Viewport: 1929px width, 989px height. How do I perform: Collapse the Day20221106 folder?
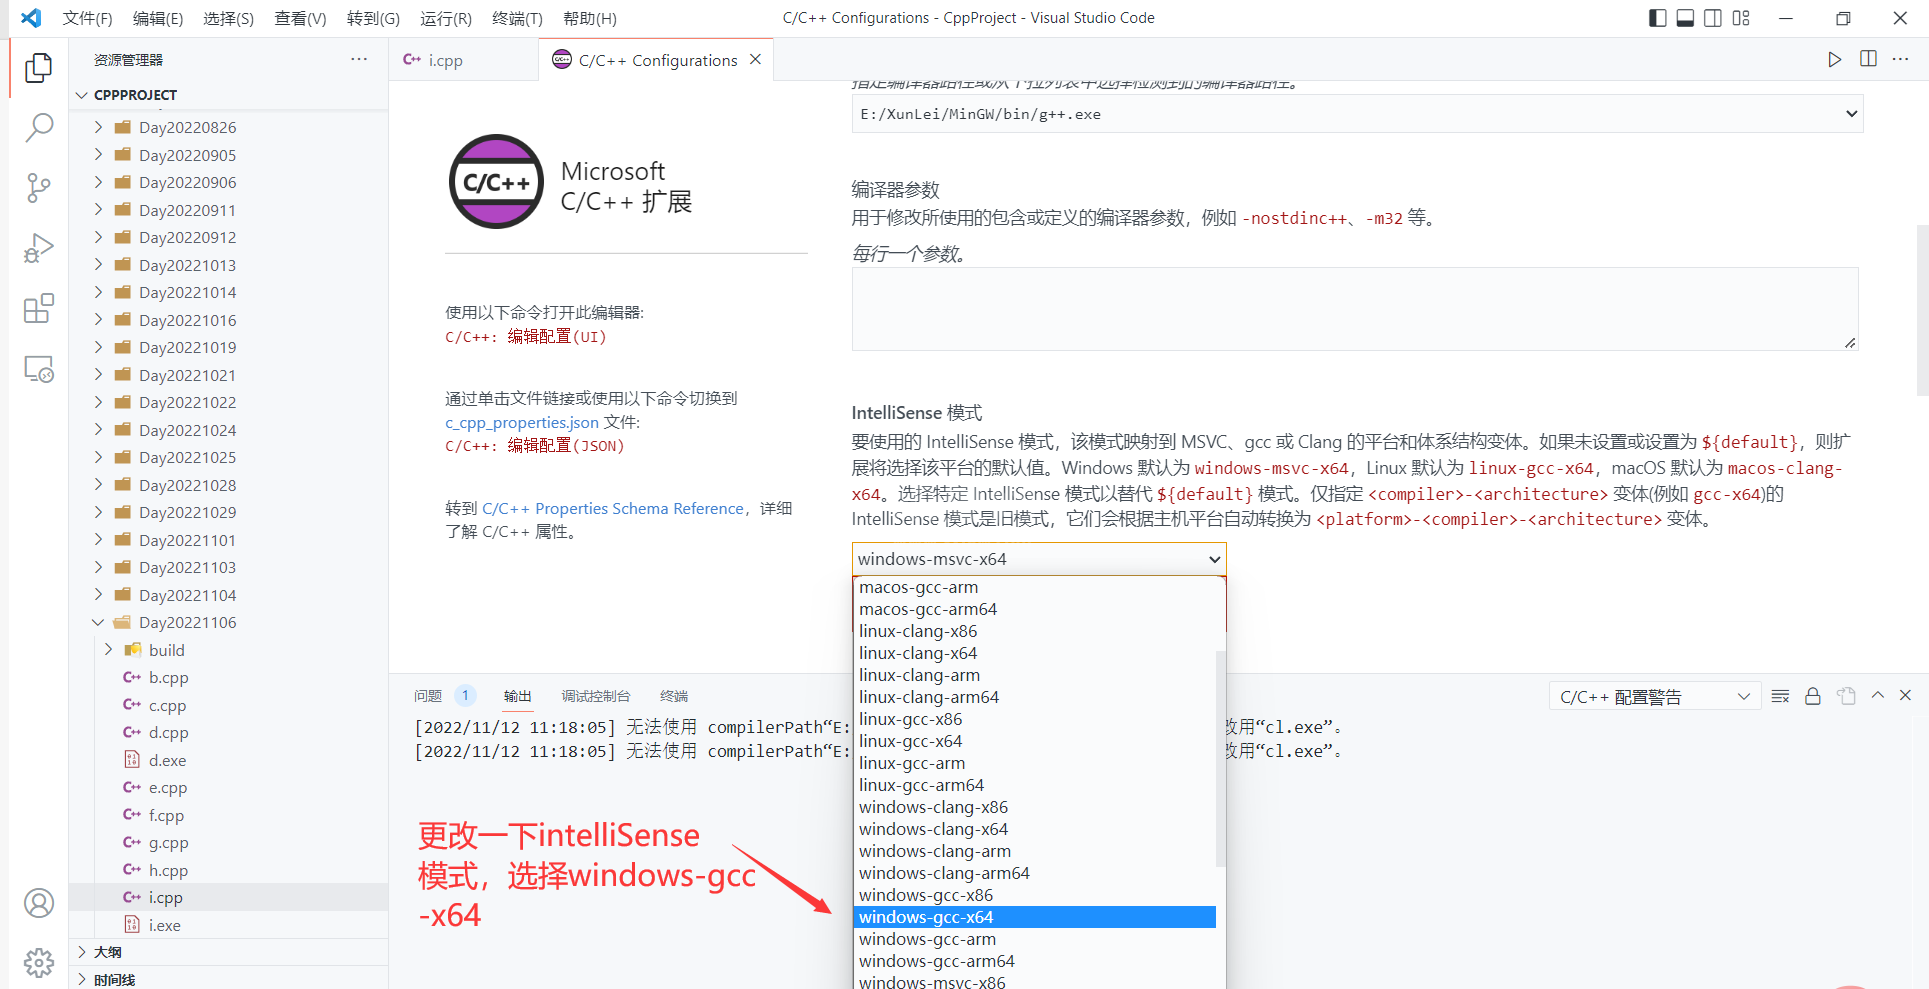coord(98,622)
